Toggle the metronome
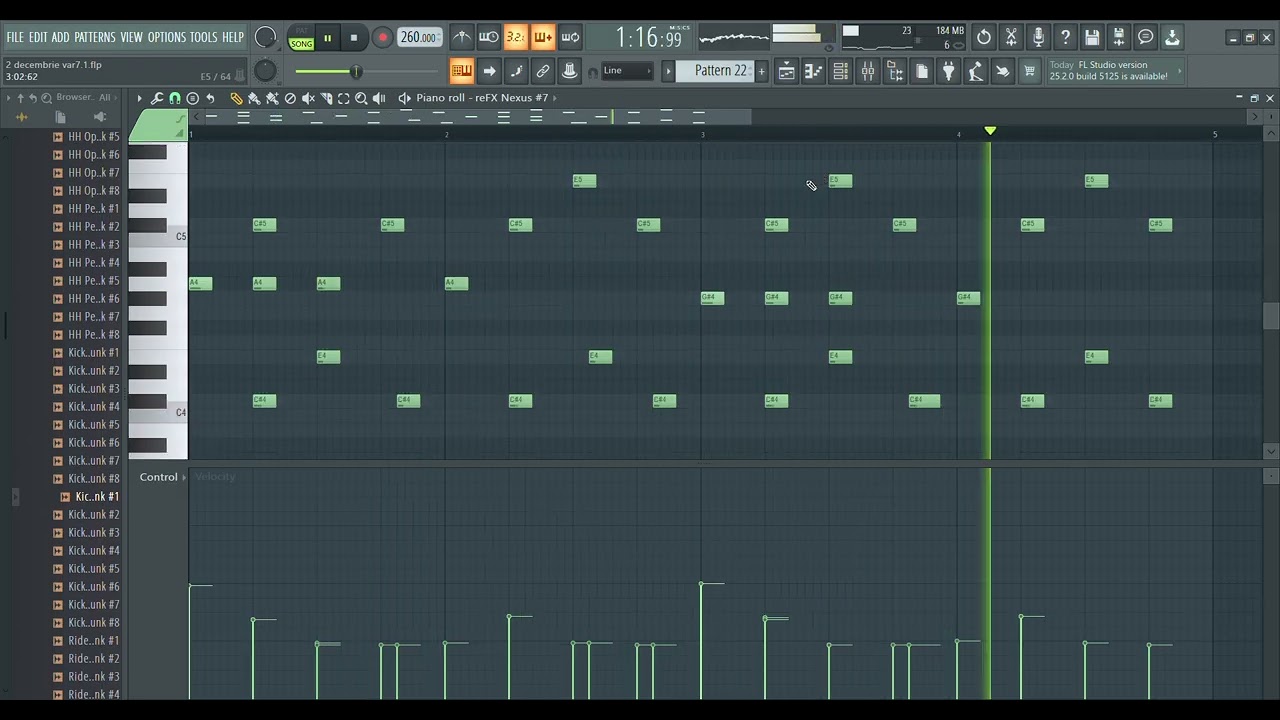This screenshot has height=720, width=1280. click(462, 38)
